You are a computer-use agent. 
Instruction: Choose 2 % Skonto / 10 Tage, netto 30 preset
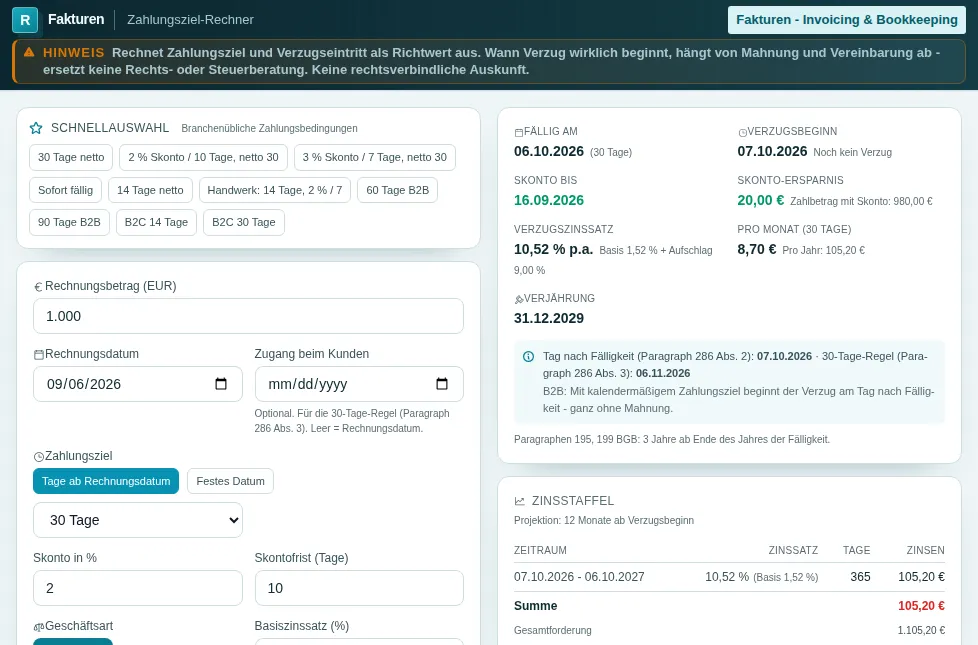[203, 157]
